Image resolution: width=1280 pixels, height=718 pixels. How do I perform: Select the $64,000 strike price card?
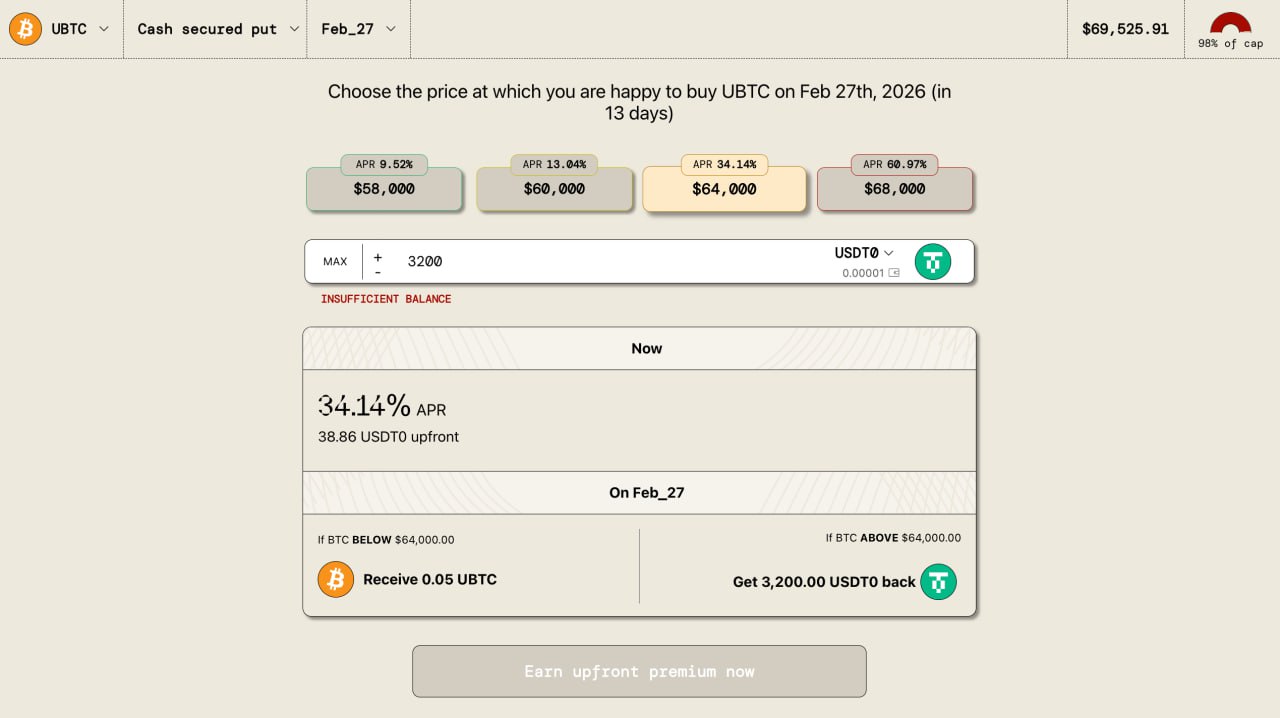(724, 188)
